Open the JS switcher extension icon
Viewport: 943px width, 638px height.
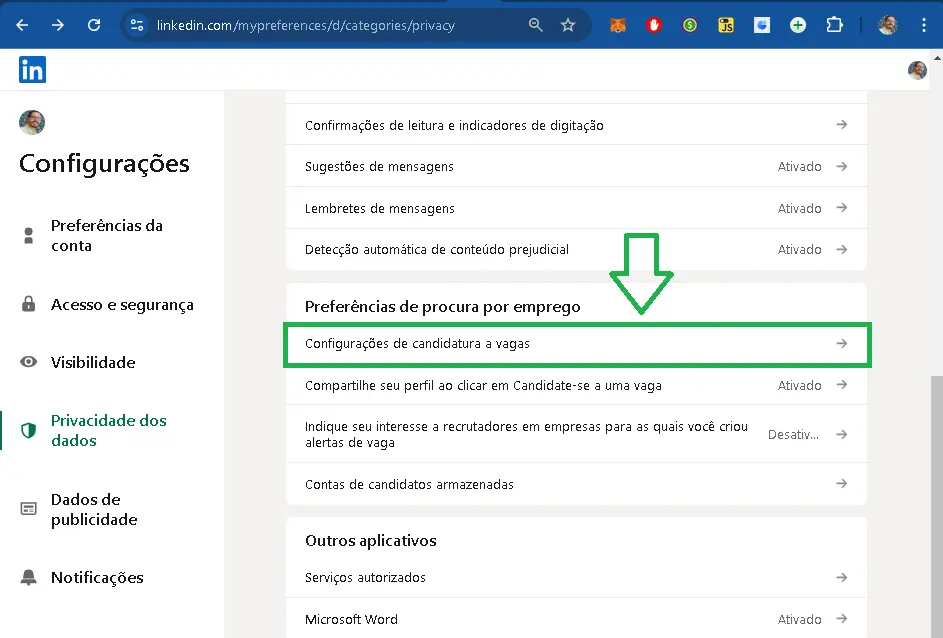click(725, 24)
